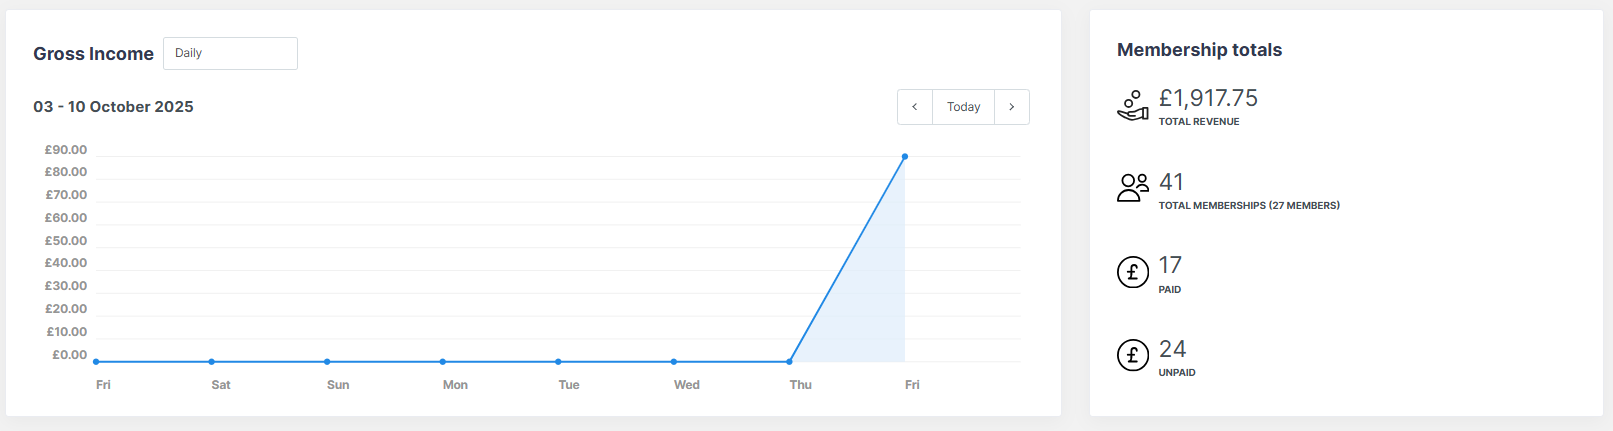The image size is (1613, 431).
Task: Click the Sunday data point on chart
Action: tap(327, 361)
